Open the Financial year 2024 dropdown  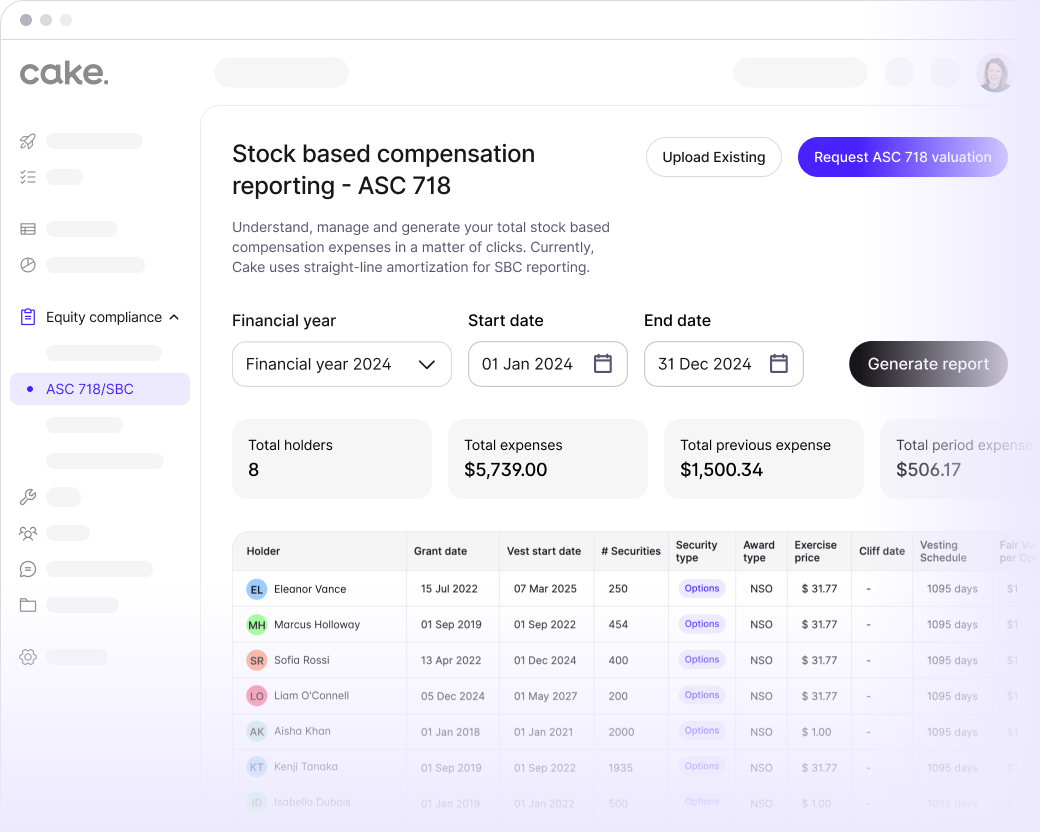coord(341,364)
